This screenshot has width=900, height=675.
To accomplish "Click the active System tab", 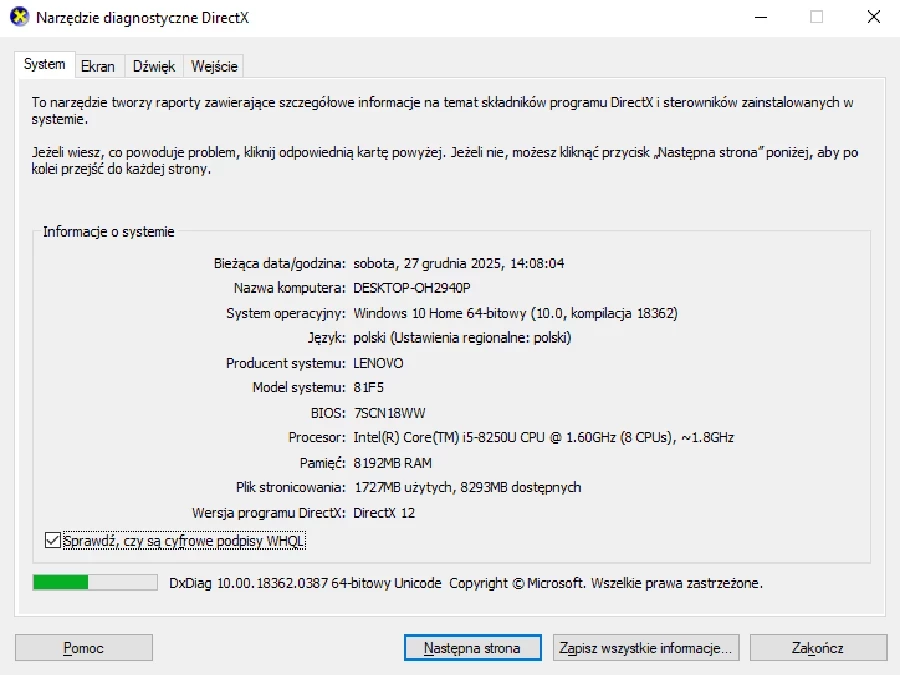I will coord(44,63).
